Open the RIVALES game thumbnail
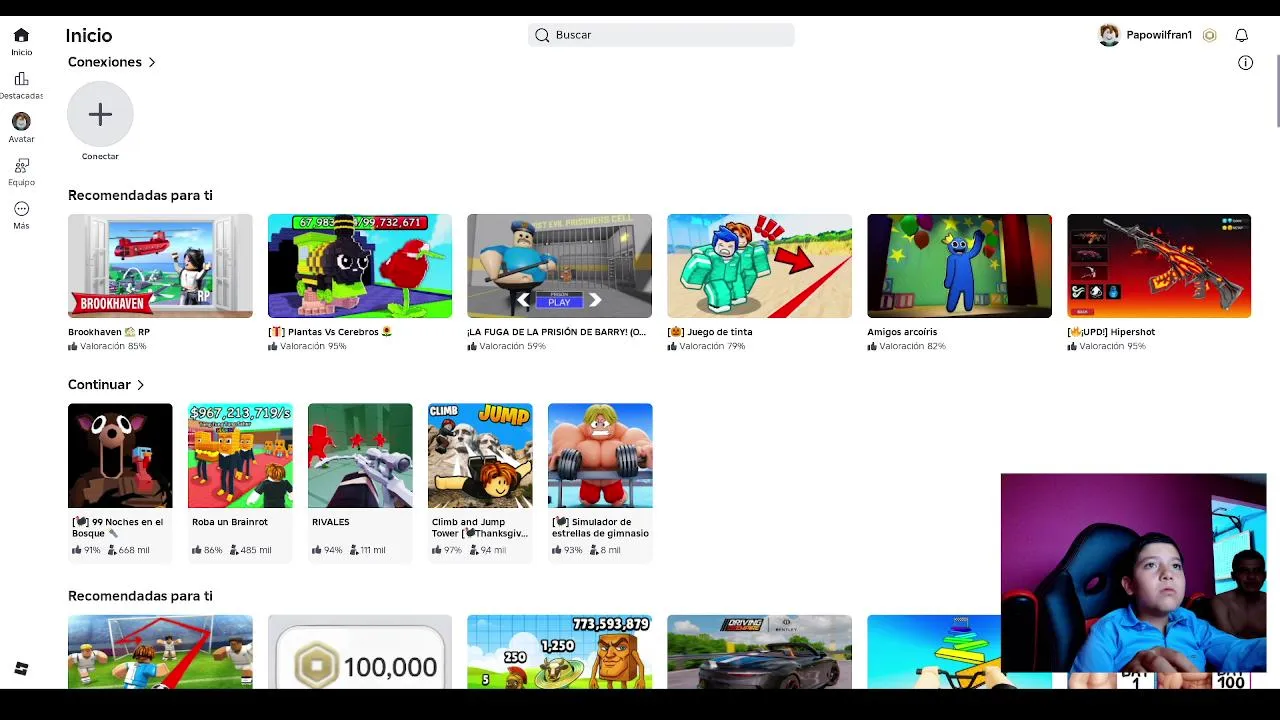Screen dimensions: 1280x720 point(360,456)
